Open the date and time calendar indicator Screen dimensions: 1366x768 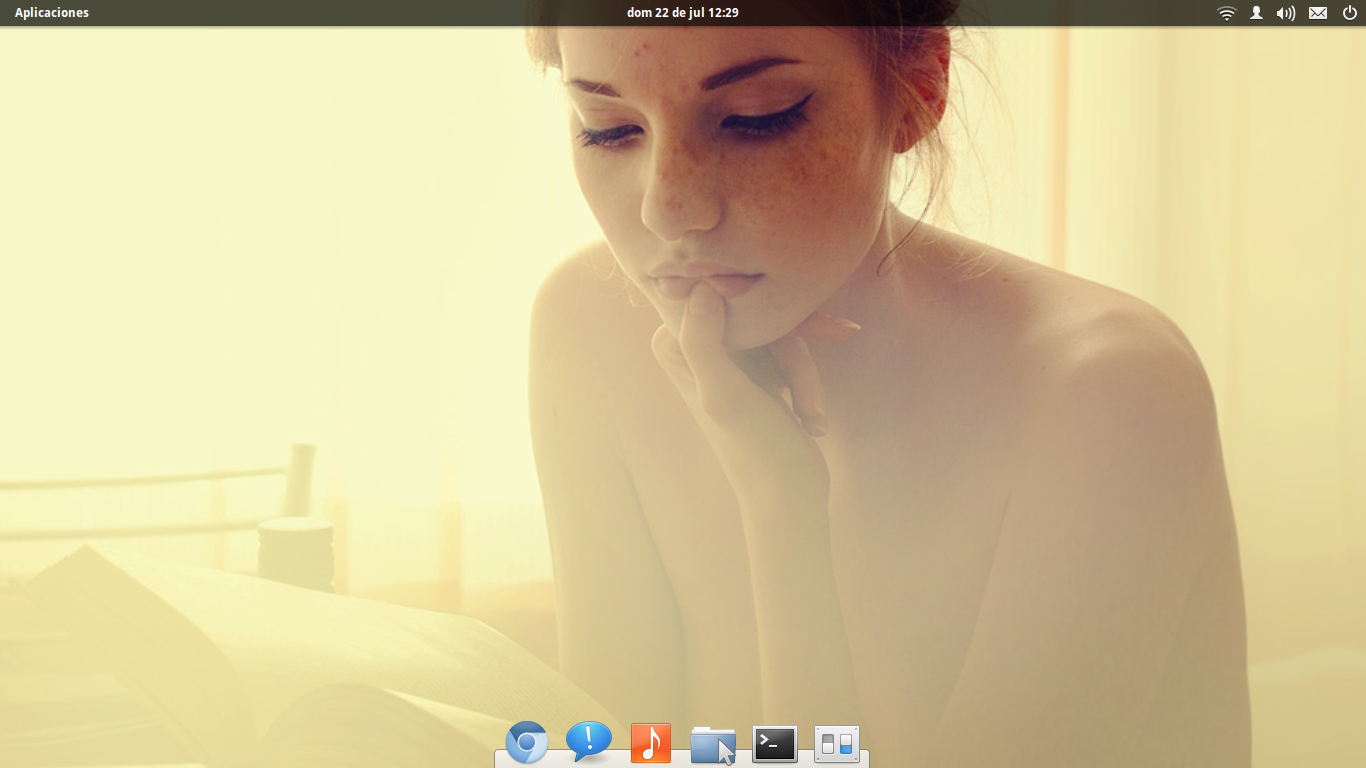tap(682, 13)
